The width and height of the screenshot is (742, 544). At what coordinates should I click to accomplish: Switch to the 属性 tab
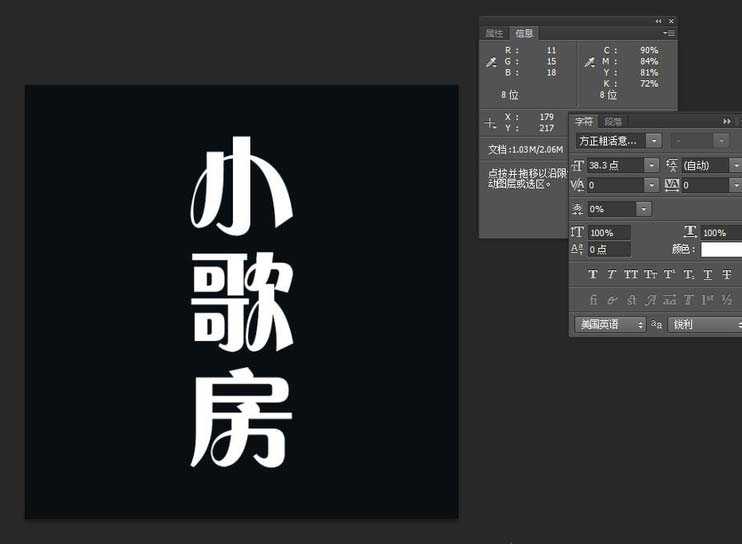(494, 33)
